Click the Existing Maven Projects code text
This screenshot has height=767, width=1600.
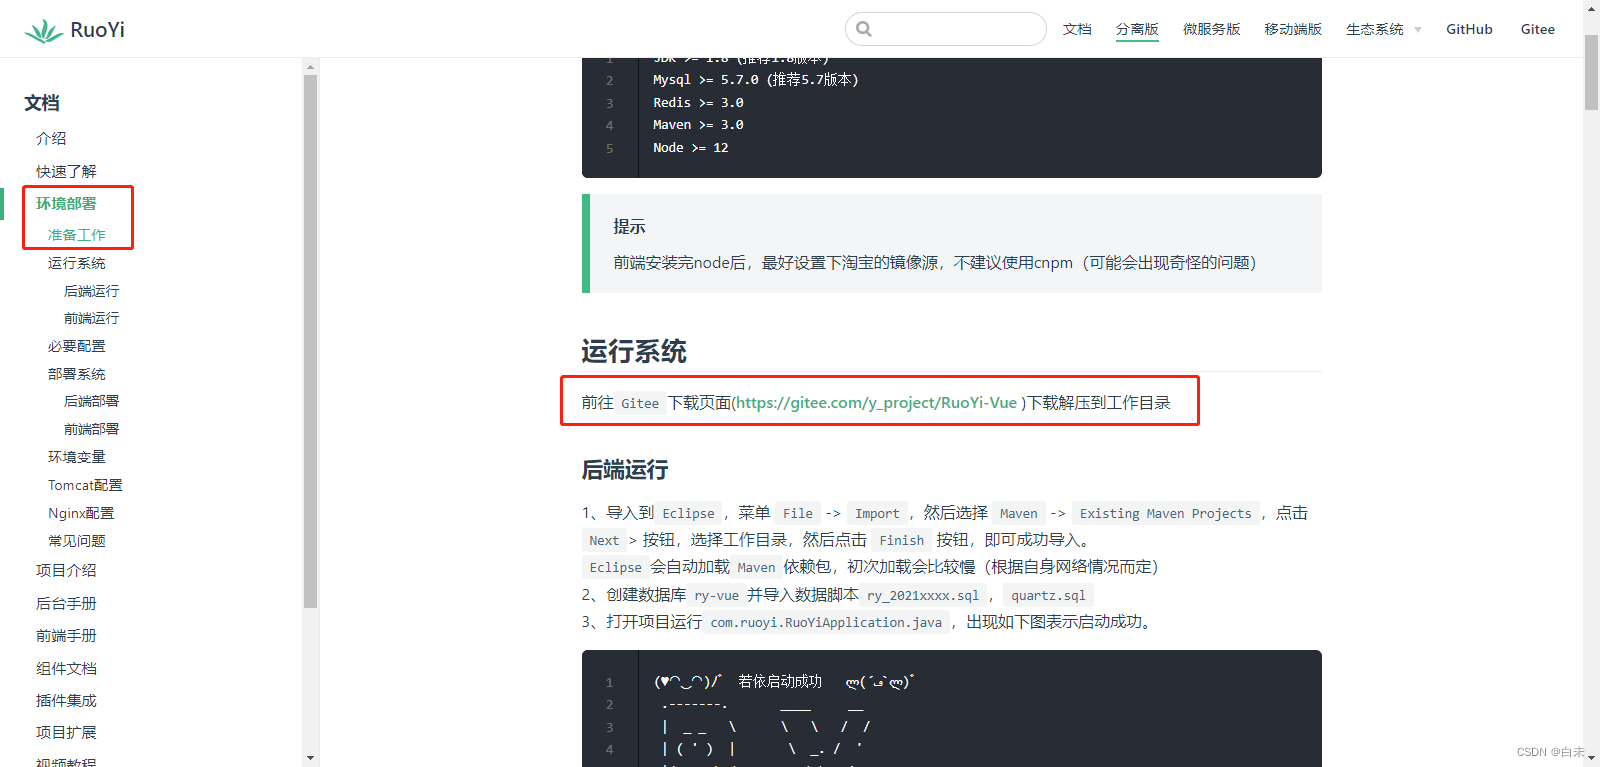(x=1165, y=513)
